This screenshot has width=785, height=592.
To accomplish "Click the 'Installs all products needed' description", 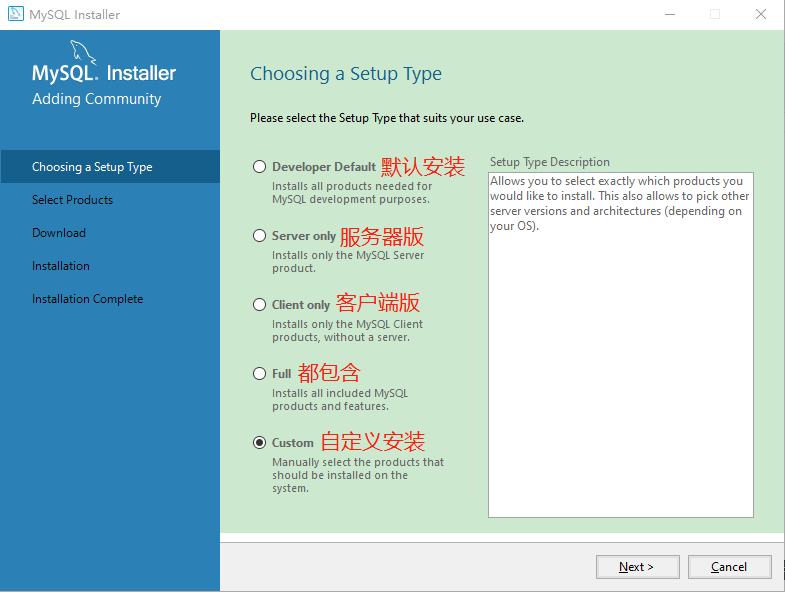I will point(352,192).
